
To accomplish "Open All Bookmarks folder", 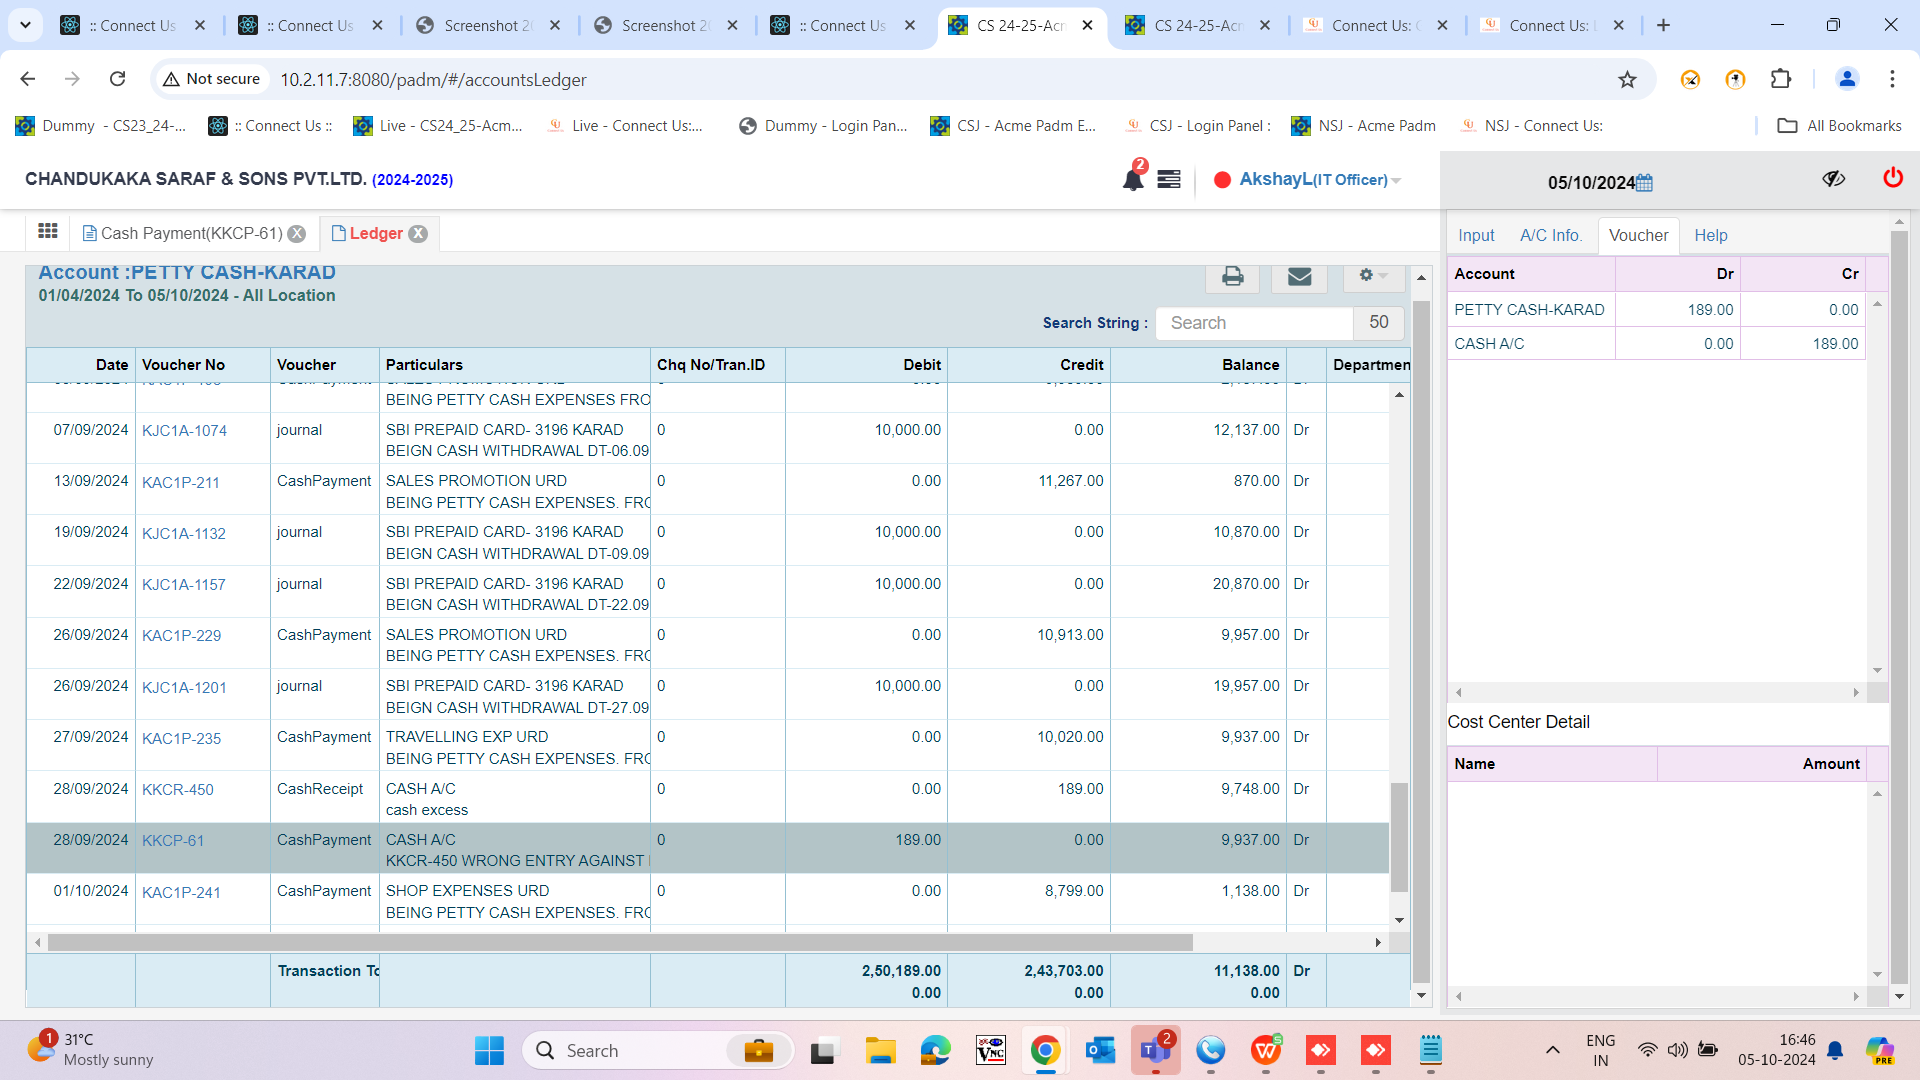I will [x=1839, y=126].
